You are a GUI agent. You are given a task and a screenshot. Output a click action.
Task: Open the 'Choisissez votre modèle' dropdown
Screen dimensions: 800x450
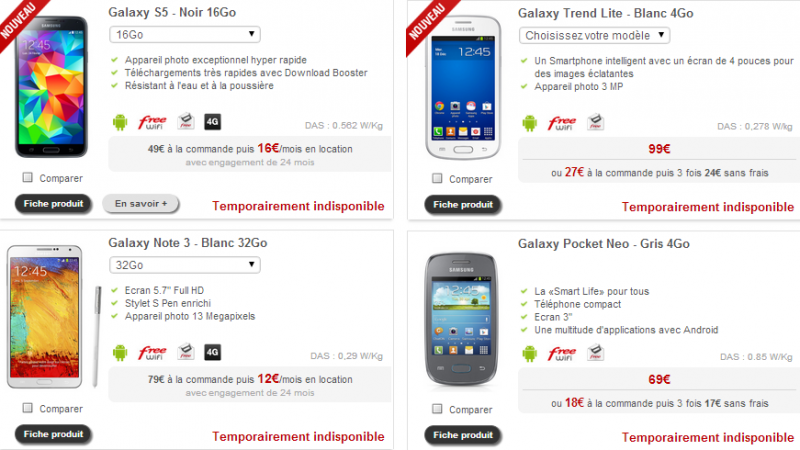coord(594,36)
